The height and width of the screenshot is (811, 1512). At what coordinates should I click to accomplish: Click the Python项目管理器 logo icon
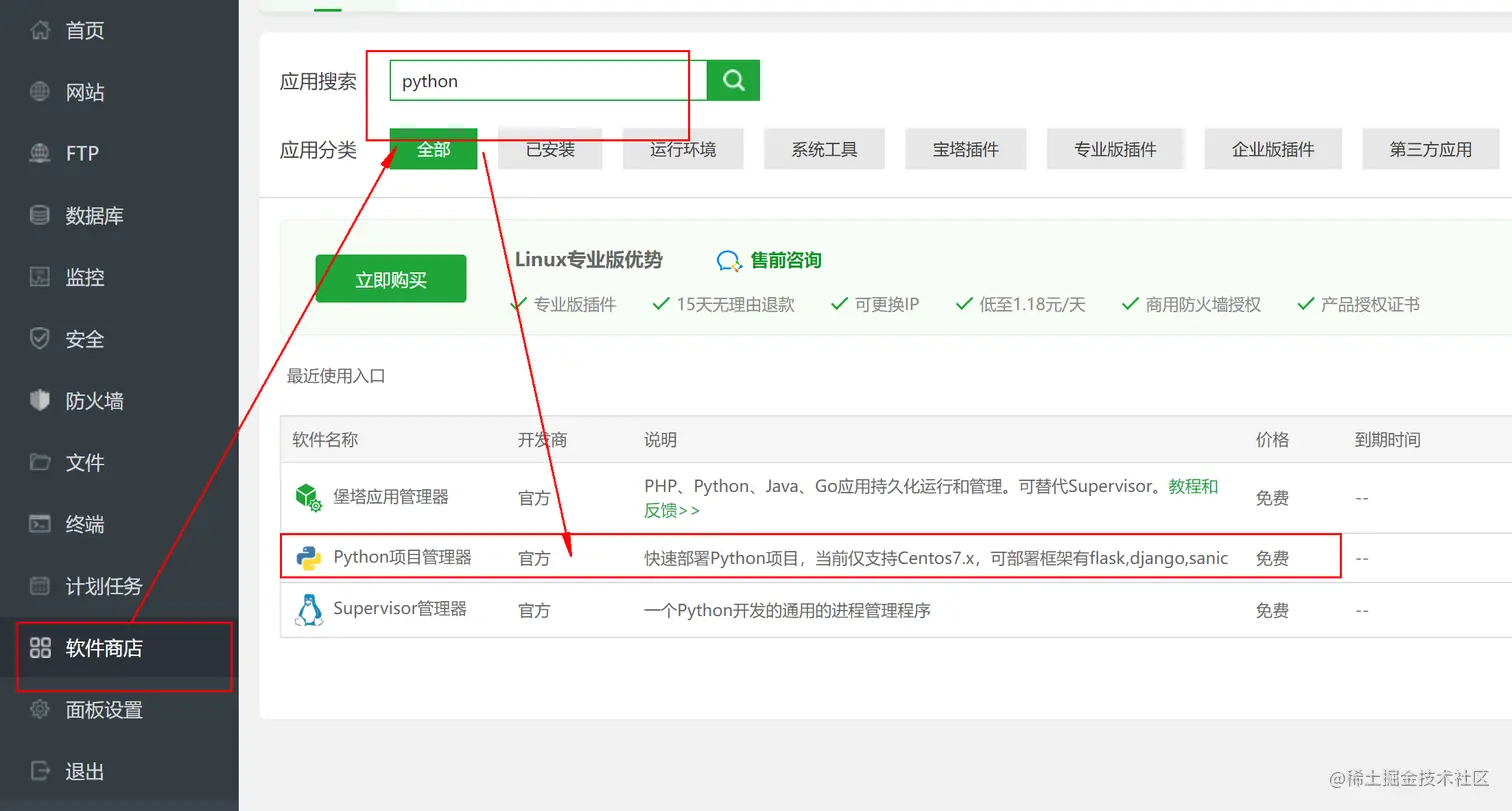point(309,558)
